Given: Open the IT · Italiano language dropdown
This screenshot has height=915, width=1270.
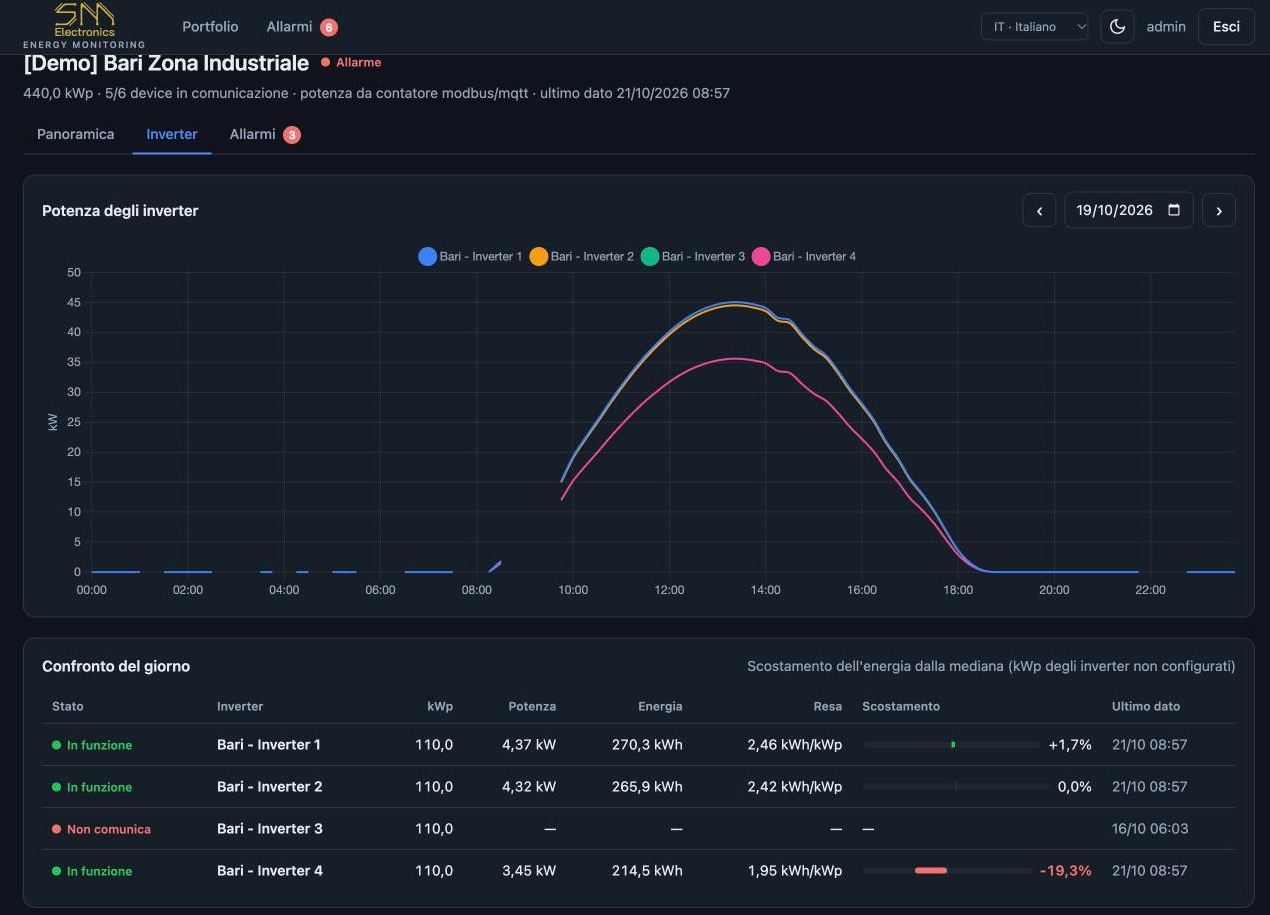Looking at the screenshot, I should (1035, 27).
